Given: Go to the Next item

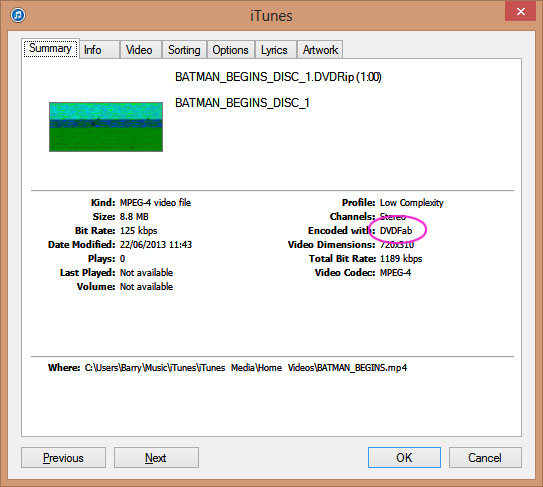Looking at the screenshot, I should pos(156,458).
